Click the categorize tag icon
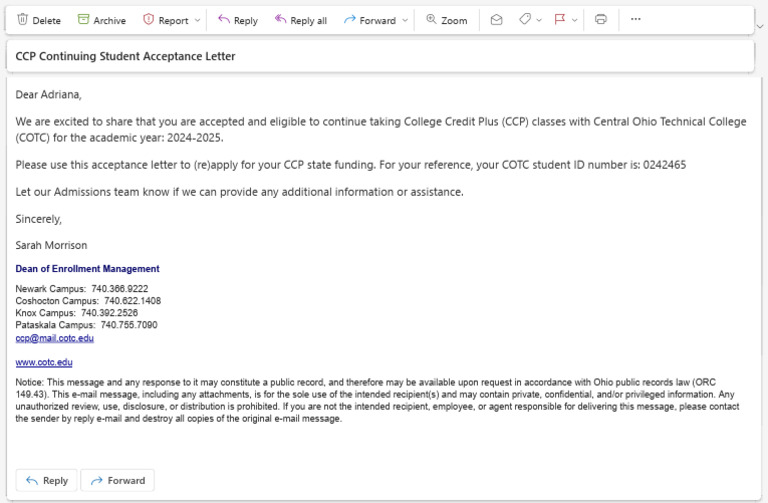 [x=525, y=20]
